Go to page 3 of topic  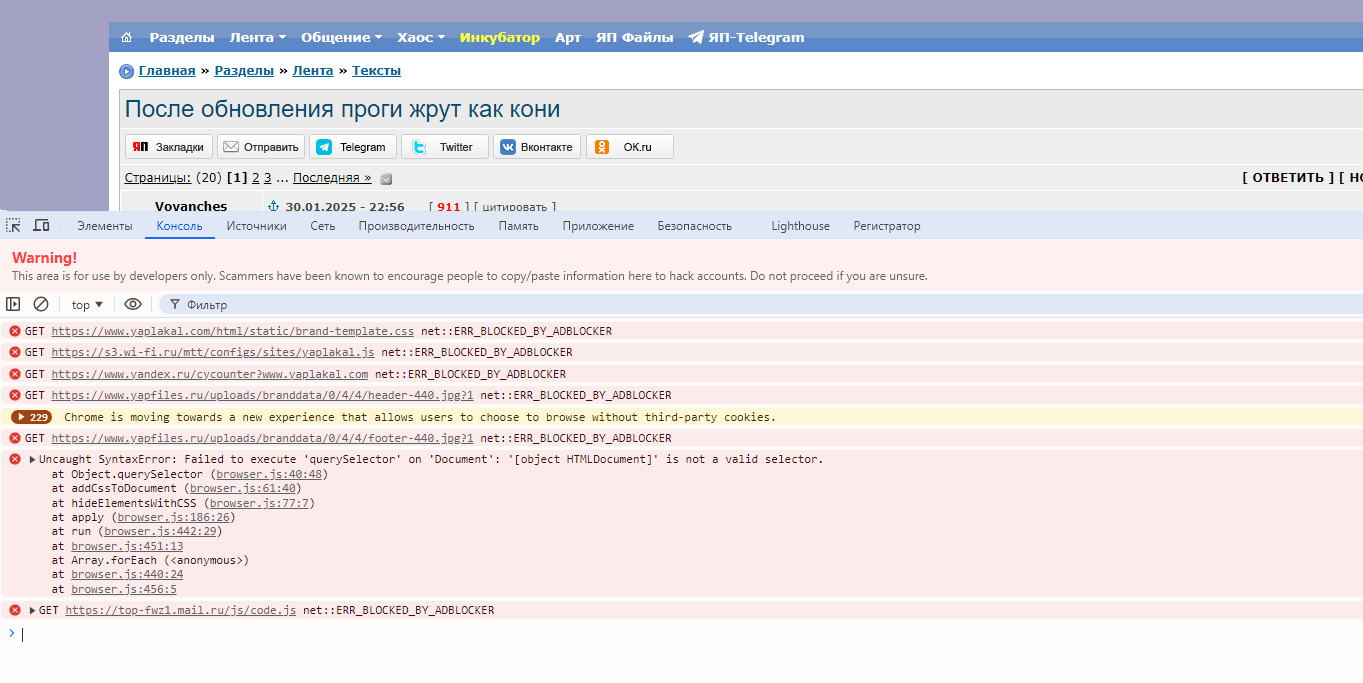(268, 178)
